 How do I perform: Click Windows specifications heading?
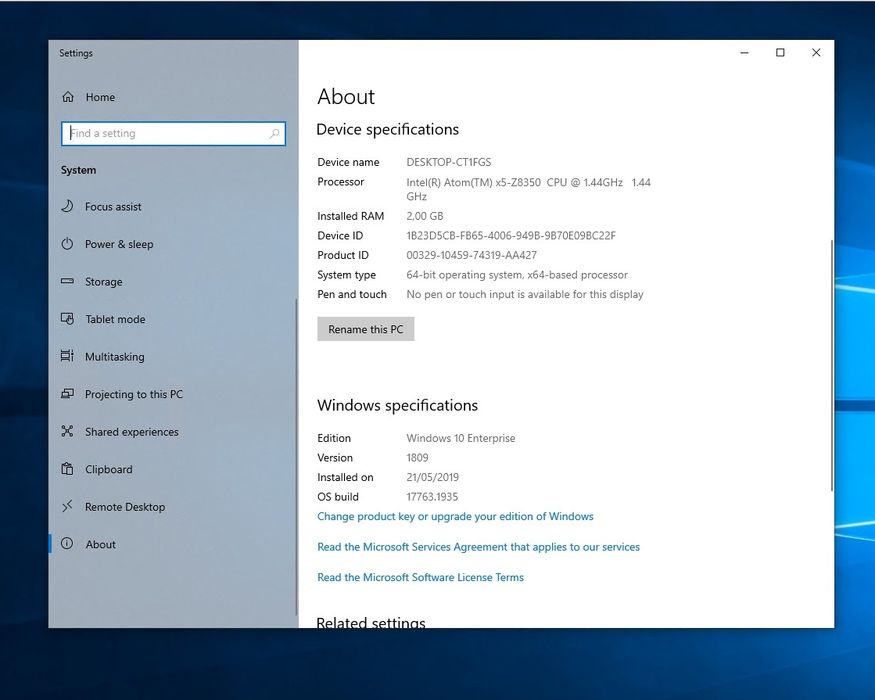[x=397, y=405]
